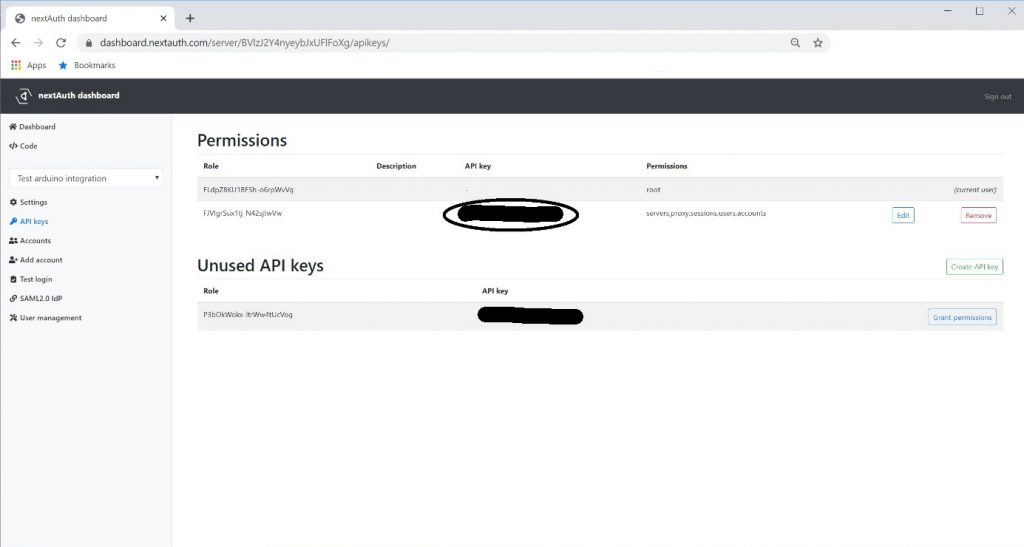Click the role ID in the Unused API keys row
Image resolution: width=1024 pixels, height=547 pixels.
(248, 315)
